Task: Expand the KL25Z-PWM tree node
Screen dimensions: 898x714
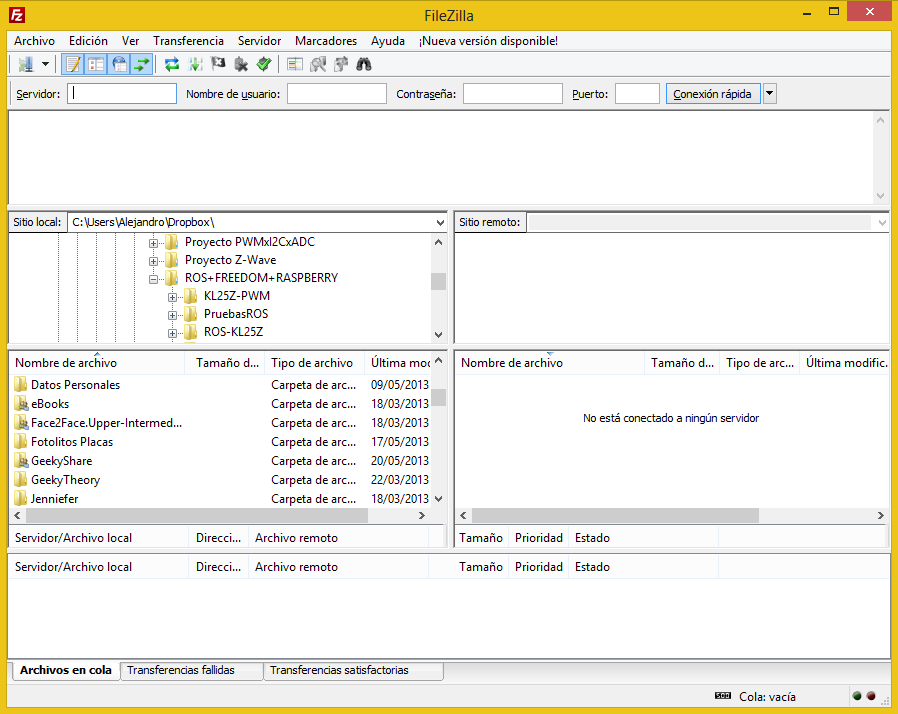Action: 172,297
